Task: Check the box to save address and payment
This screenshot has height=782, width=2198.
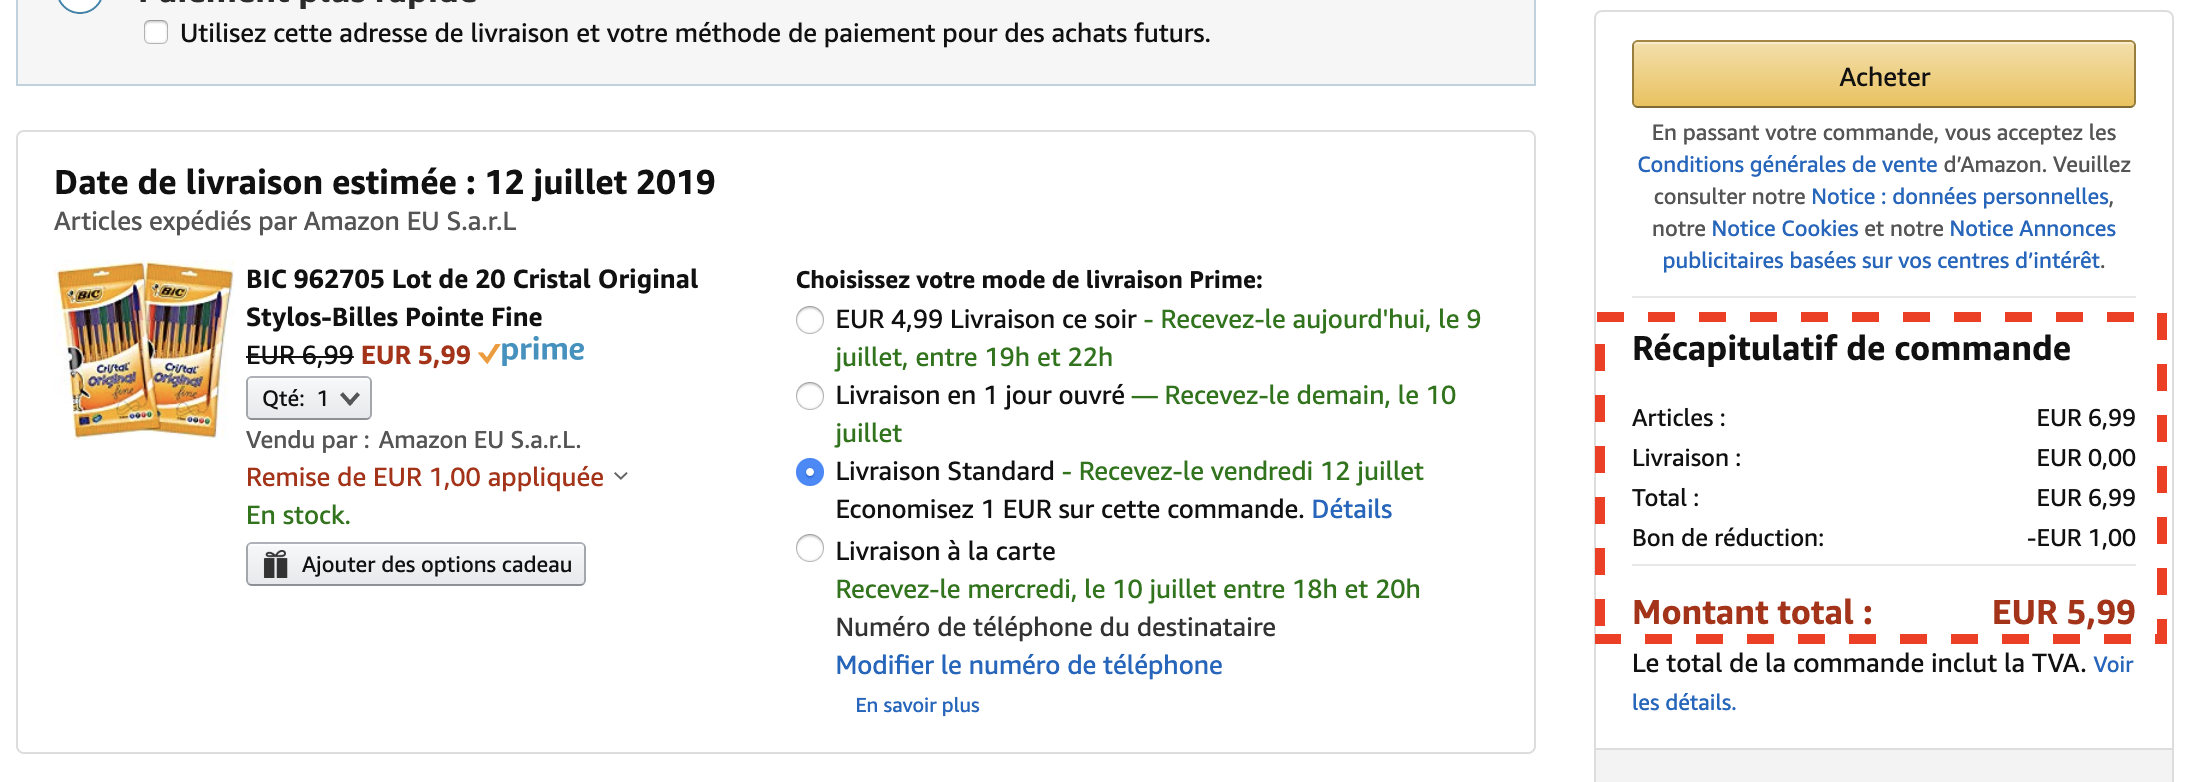Action: click(156, 33)
